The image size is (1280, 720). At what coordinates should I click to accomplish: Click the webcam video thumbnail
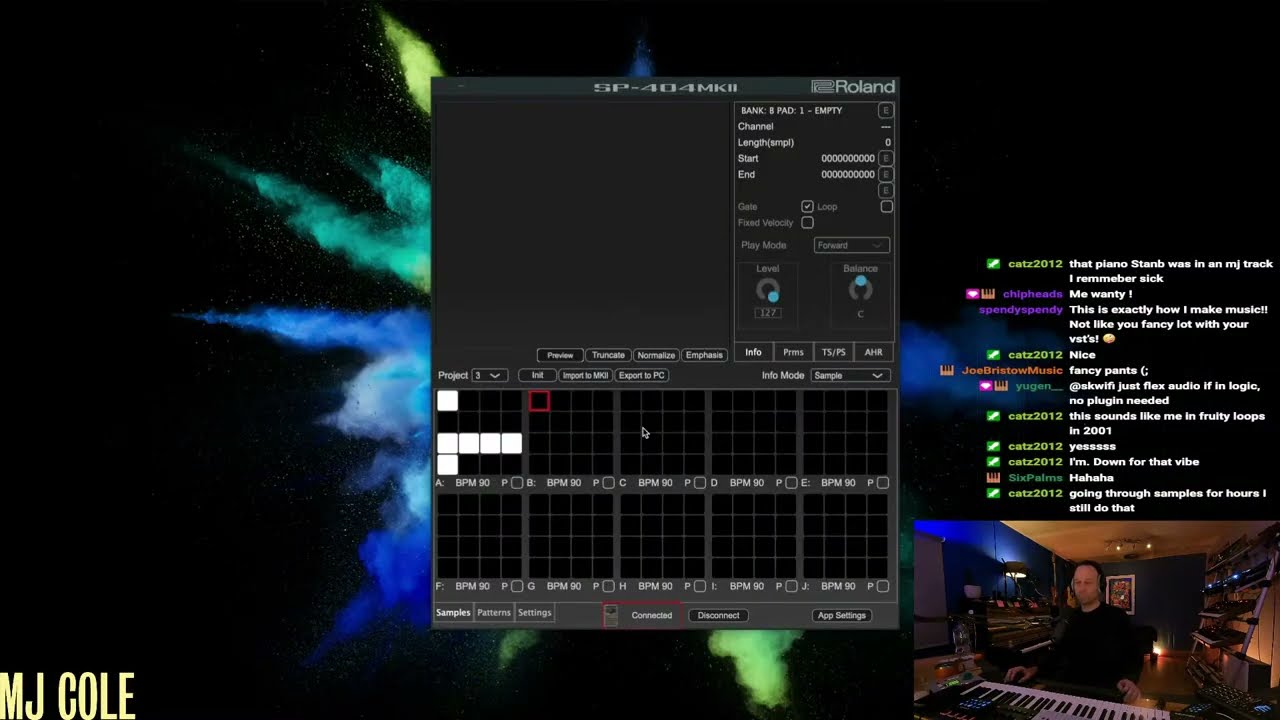point(1097,620)
